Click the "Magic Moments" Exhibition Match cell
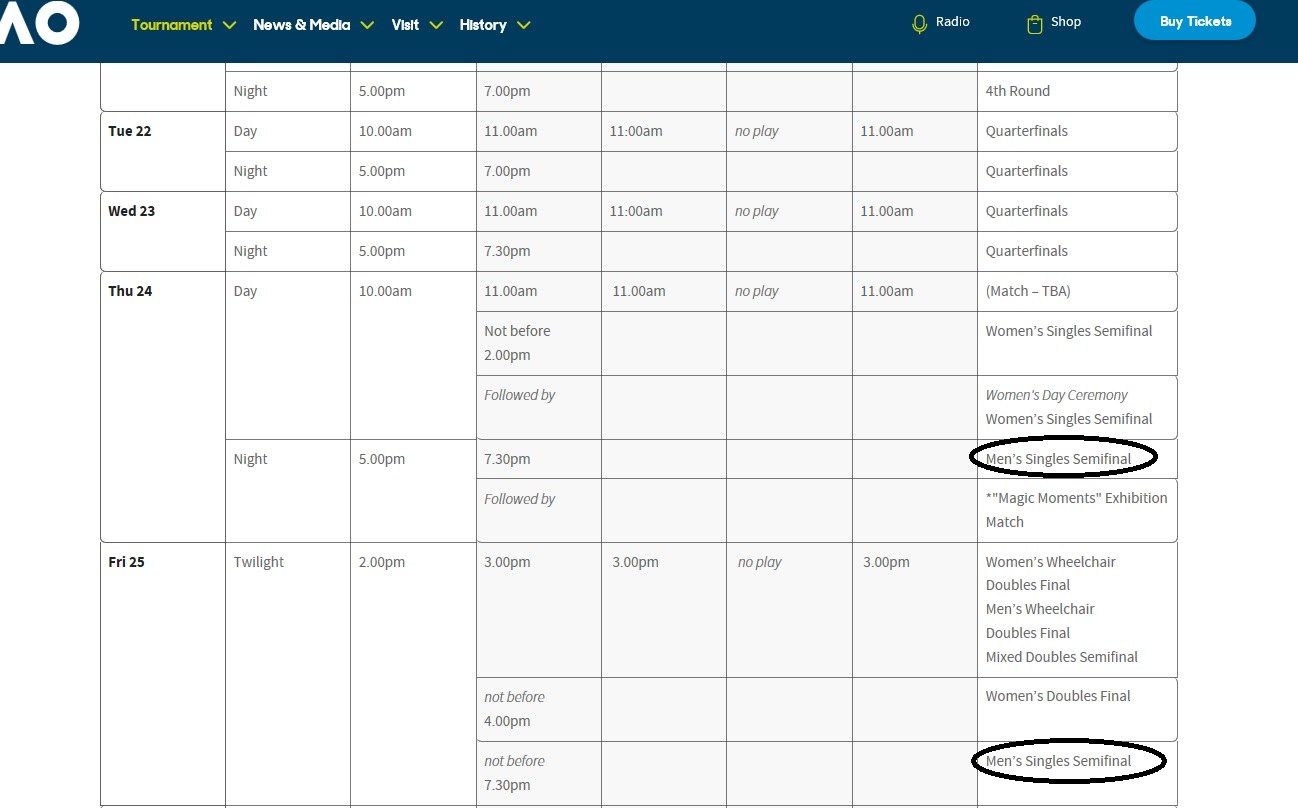 pos(1076,510)
